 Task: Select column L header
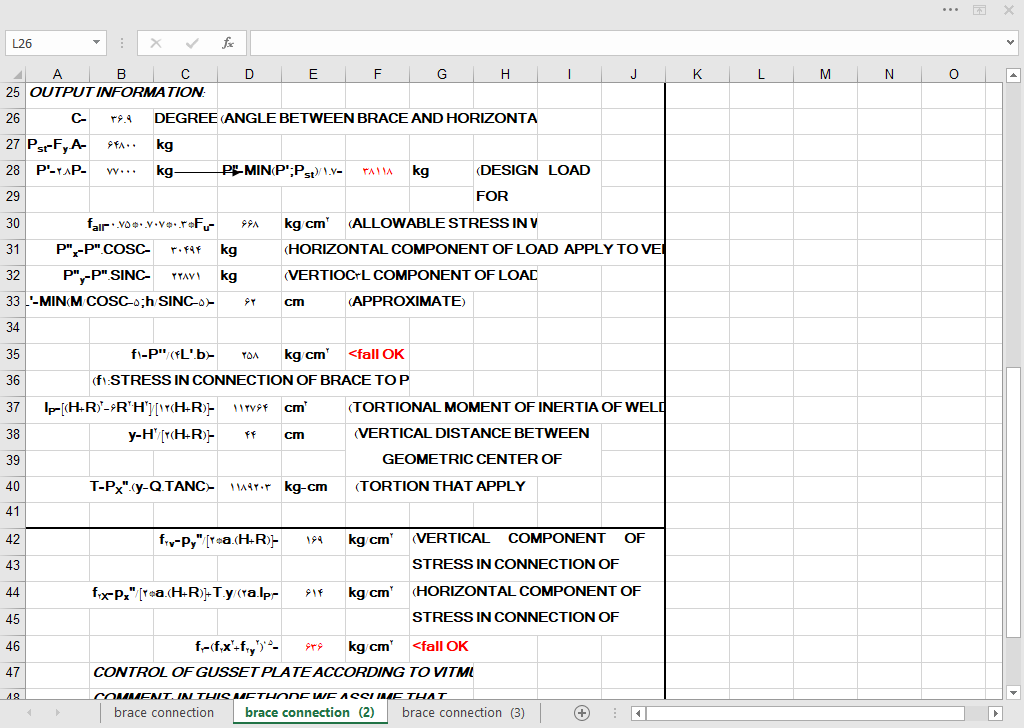pyautogui.click(x=761, y=74)
